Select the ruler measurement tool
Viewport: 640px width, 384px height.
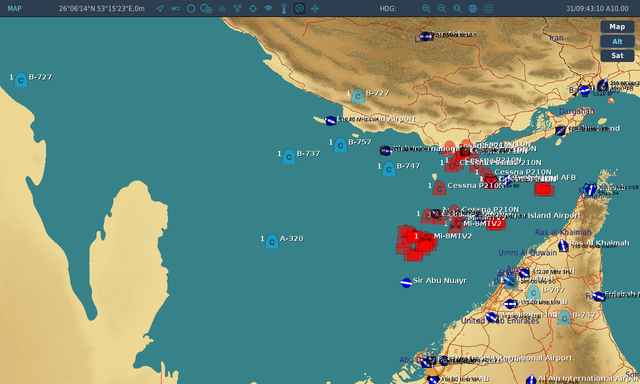pyautogui.click(x=176, y=9)
